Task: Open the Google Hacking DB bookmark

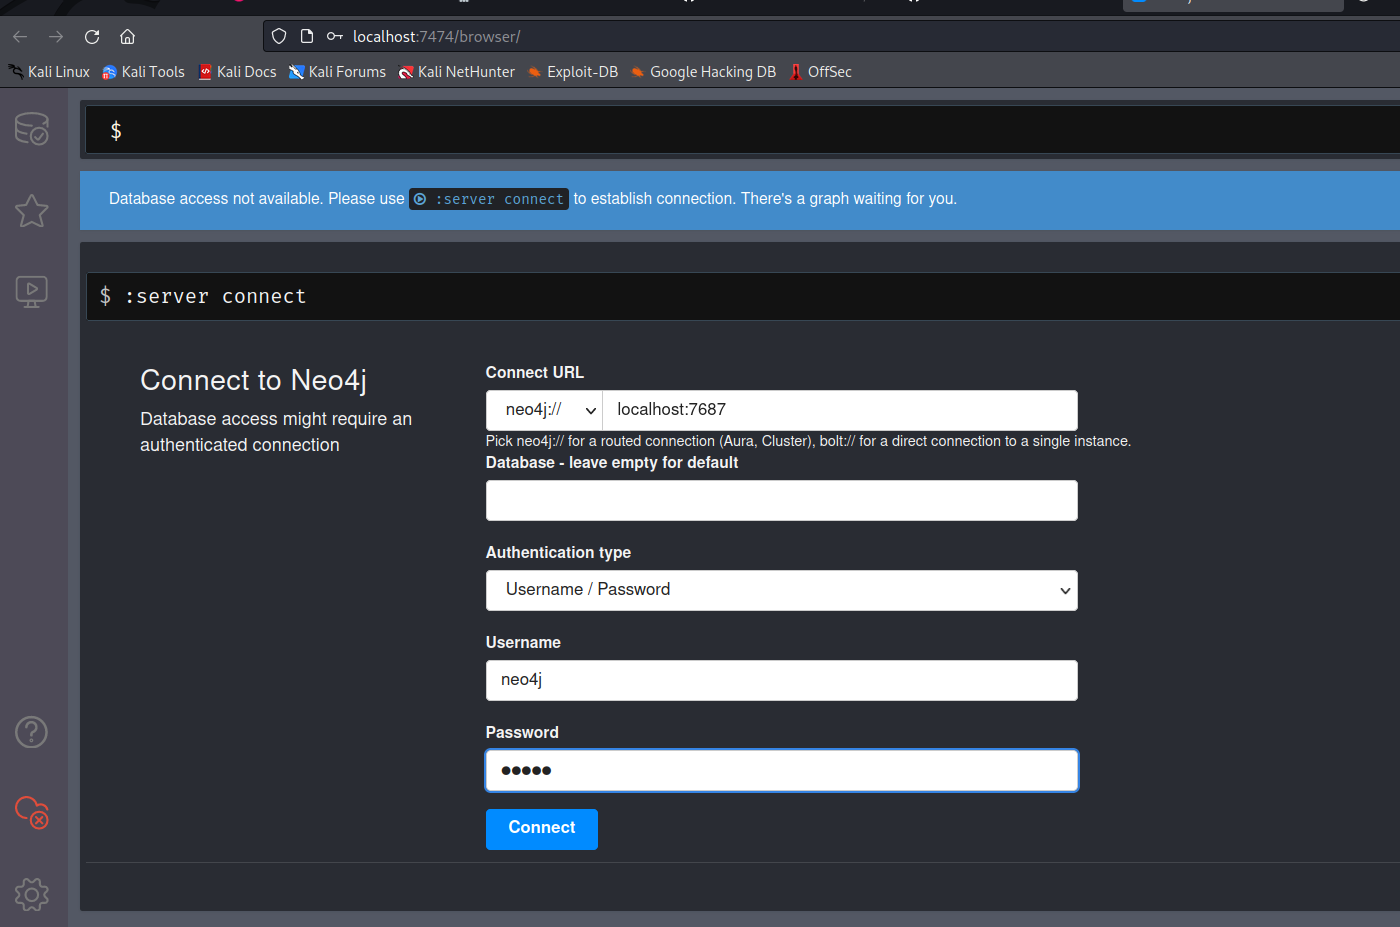Action: [703, 72]
